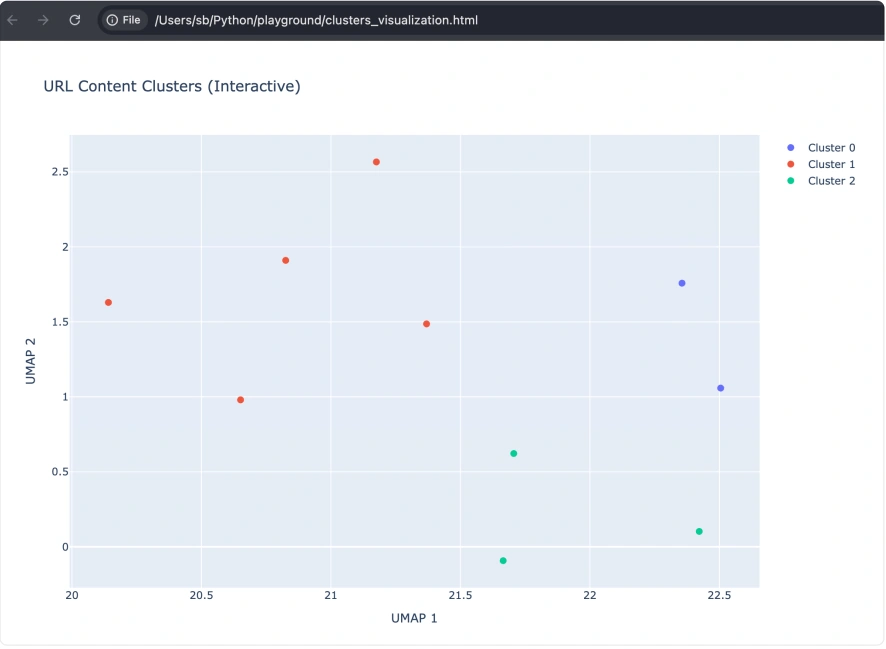Screen dimensions: 886x649
Task: Click the rightmost blue data point
Action: pos(720,388)
